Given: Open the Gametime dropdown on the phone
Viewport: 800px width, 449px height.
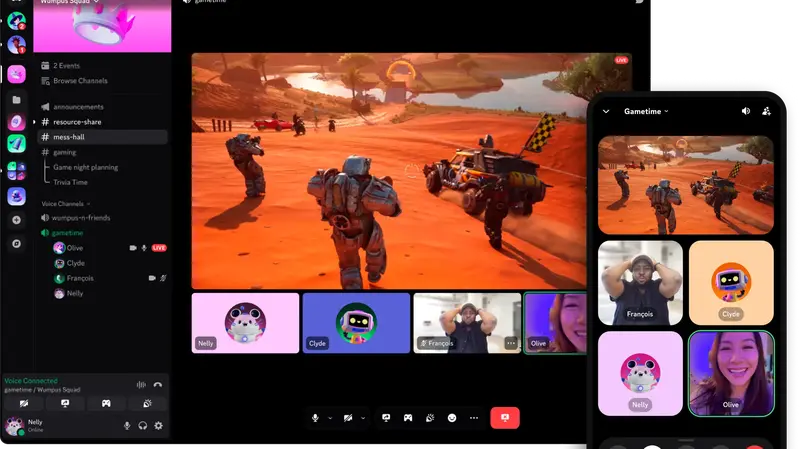Looking at the screenshot, I should tap(646, 111).
